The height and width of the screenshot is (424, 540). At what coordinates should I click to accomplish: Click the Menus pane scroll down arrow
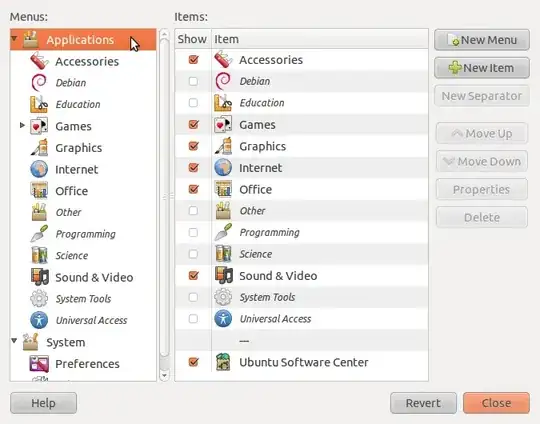(x=164, y=375)
